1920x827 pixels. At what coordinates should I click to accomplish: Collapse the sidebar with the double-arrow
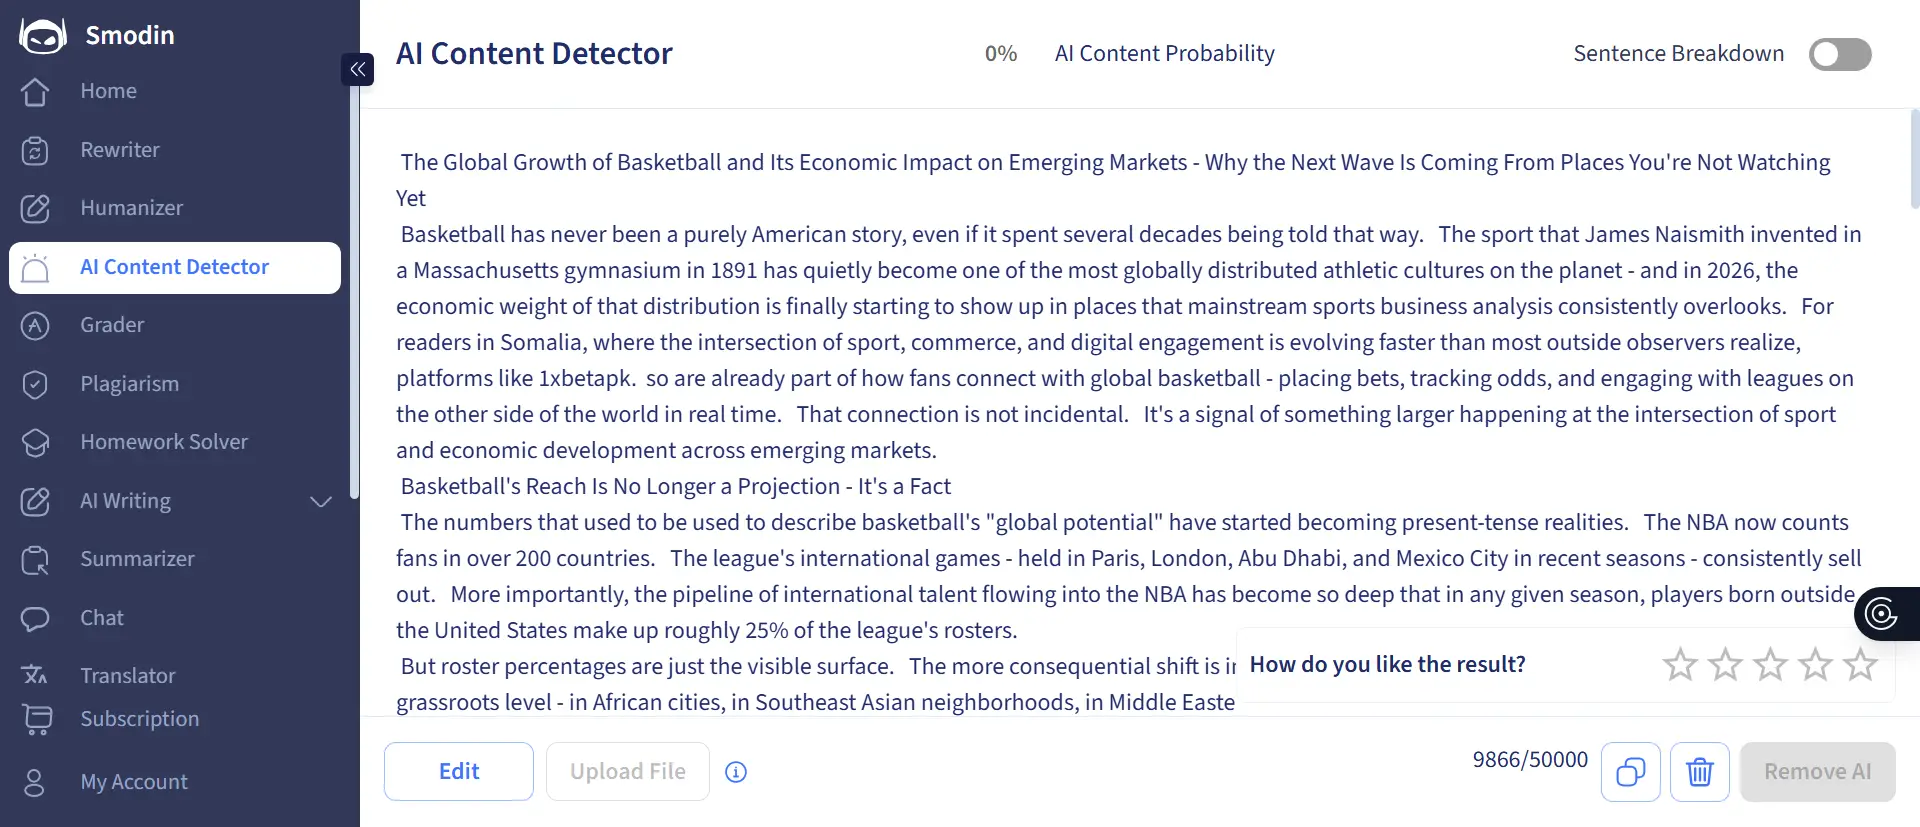[x=357, y=69]
